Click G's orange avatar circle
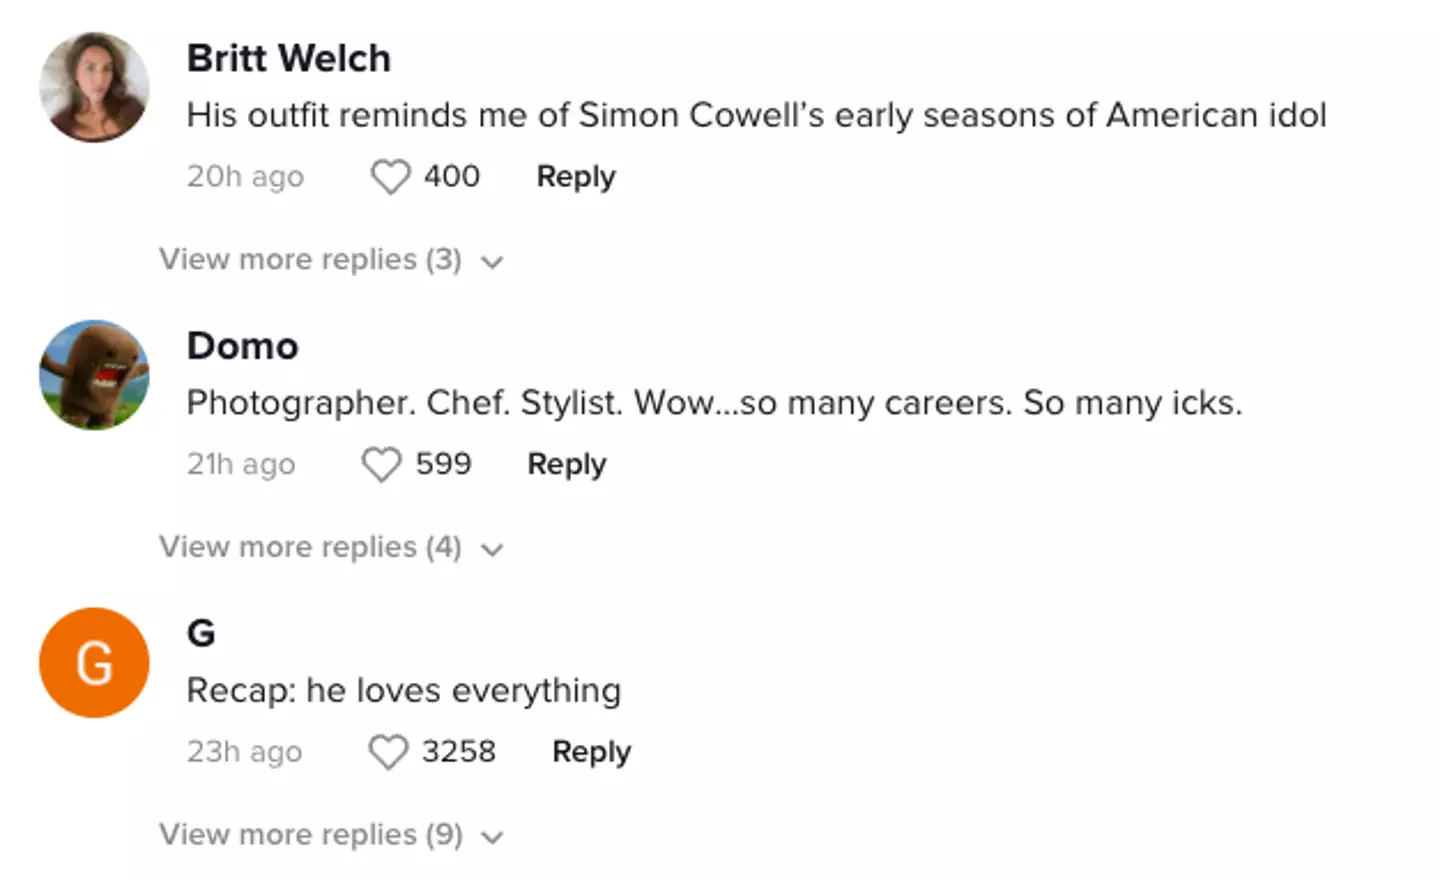Screen dimensions: 1440x879 point(94,663)
